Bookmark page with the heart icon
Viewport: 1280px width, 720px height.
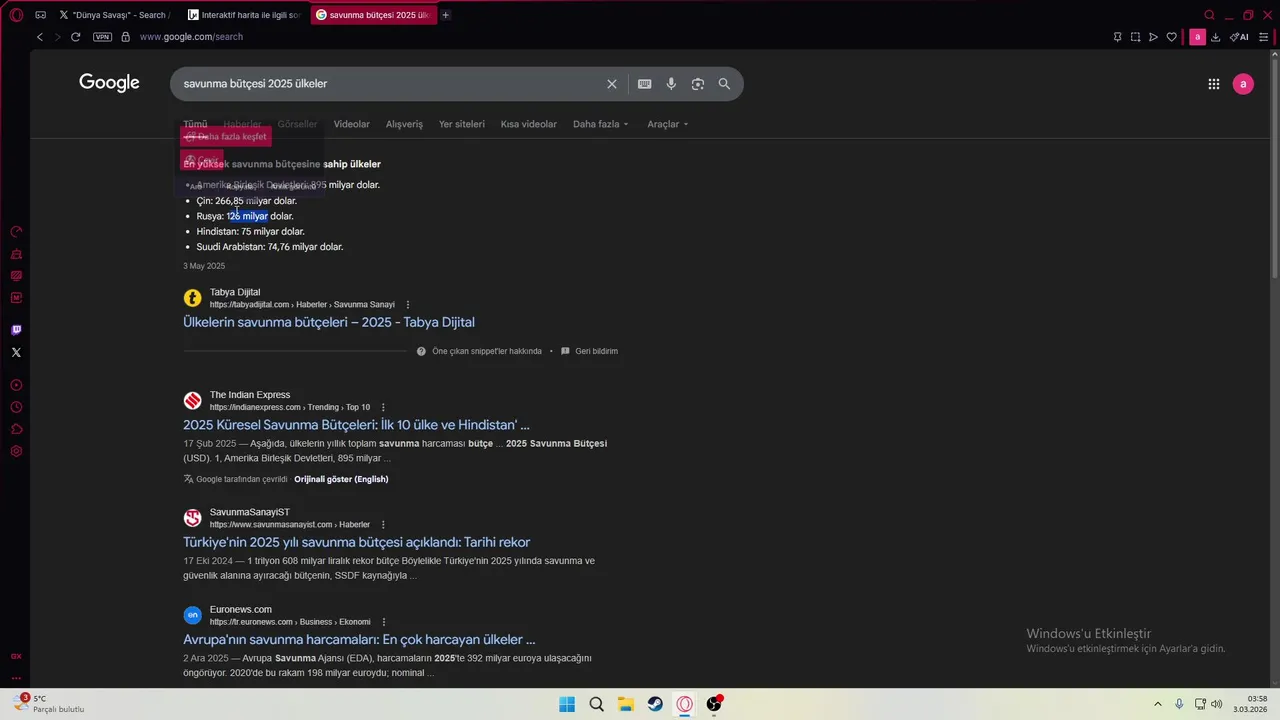pos(1171,37)
